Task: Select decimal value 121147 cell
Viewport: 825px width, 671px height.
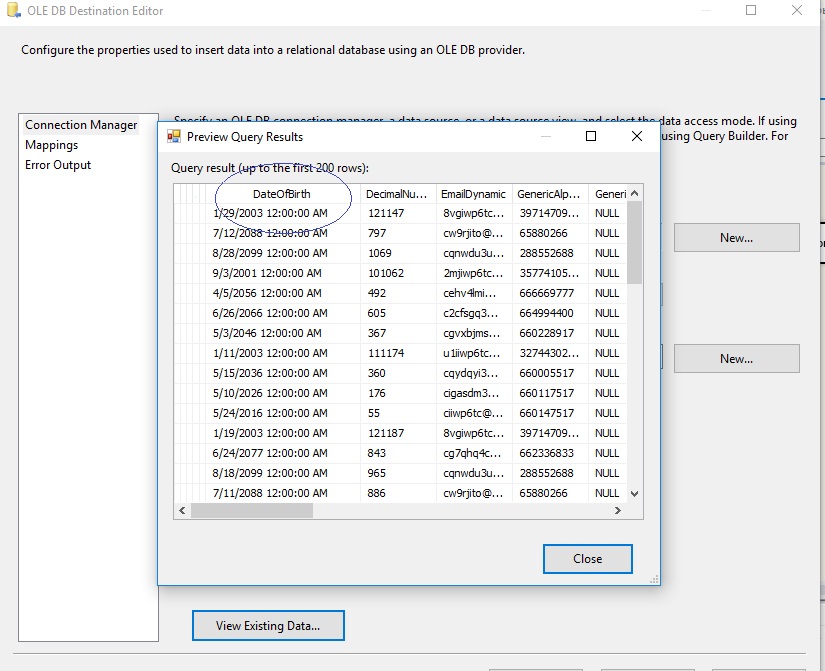Action: click(x=398, y=213)
